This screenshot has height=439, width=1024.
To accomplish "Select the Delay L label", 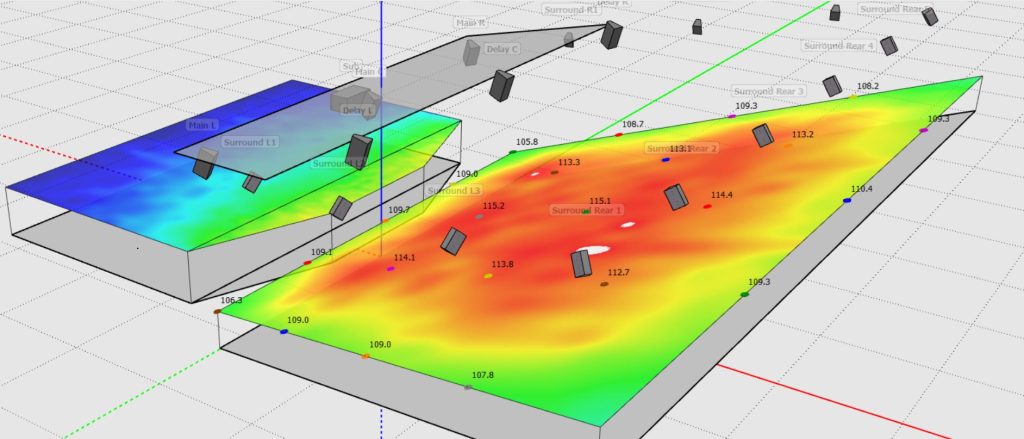I will pyautogui.click(x=358, y=110).
